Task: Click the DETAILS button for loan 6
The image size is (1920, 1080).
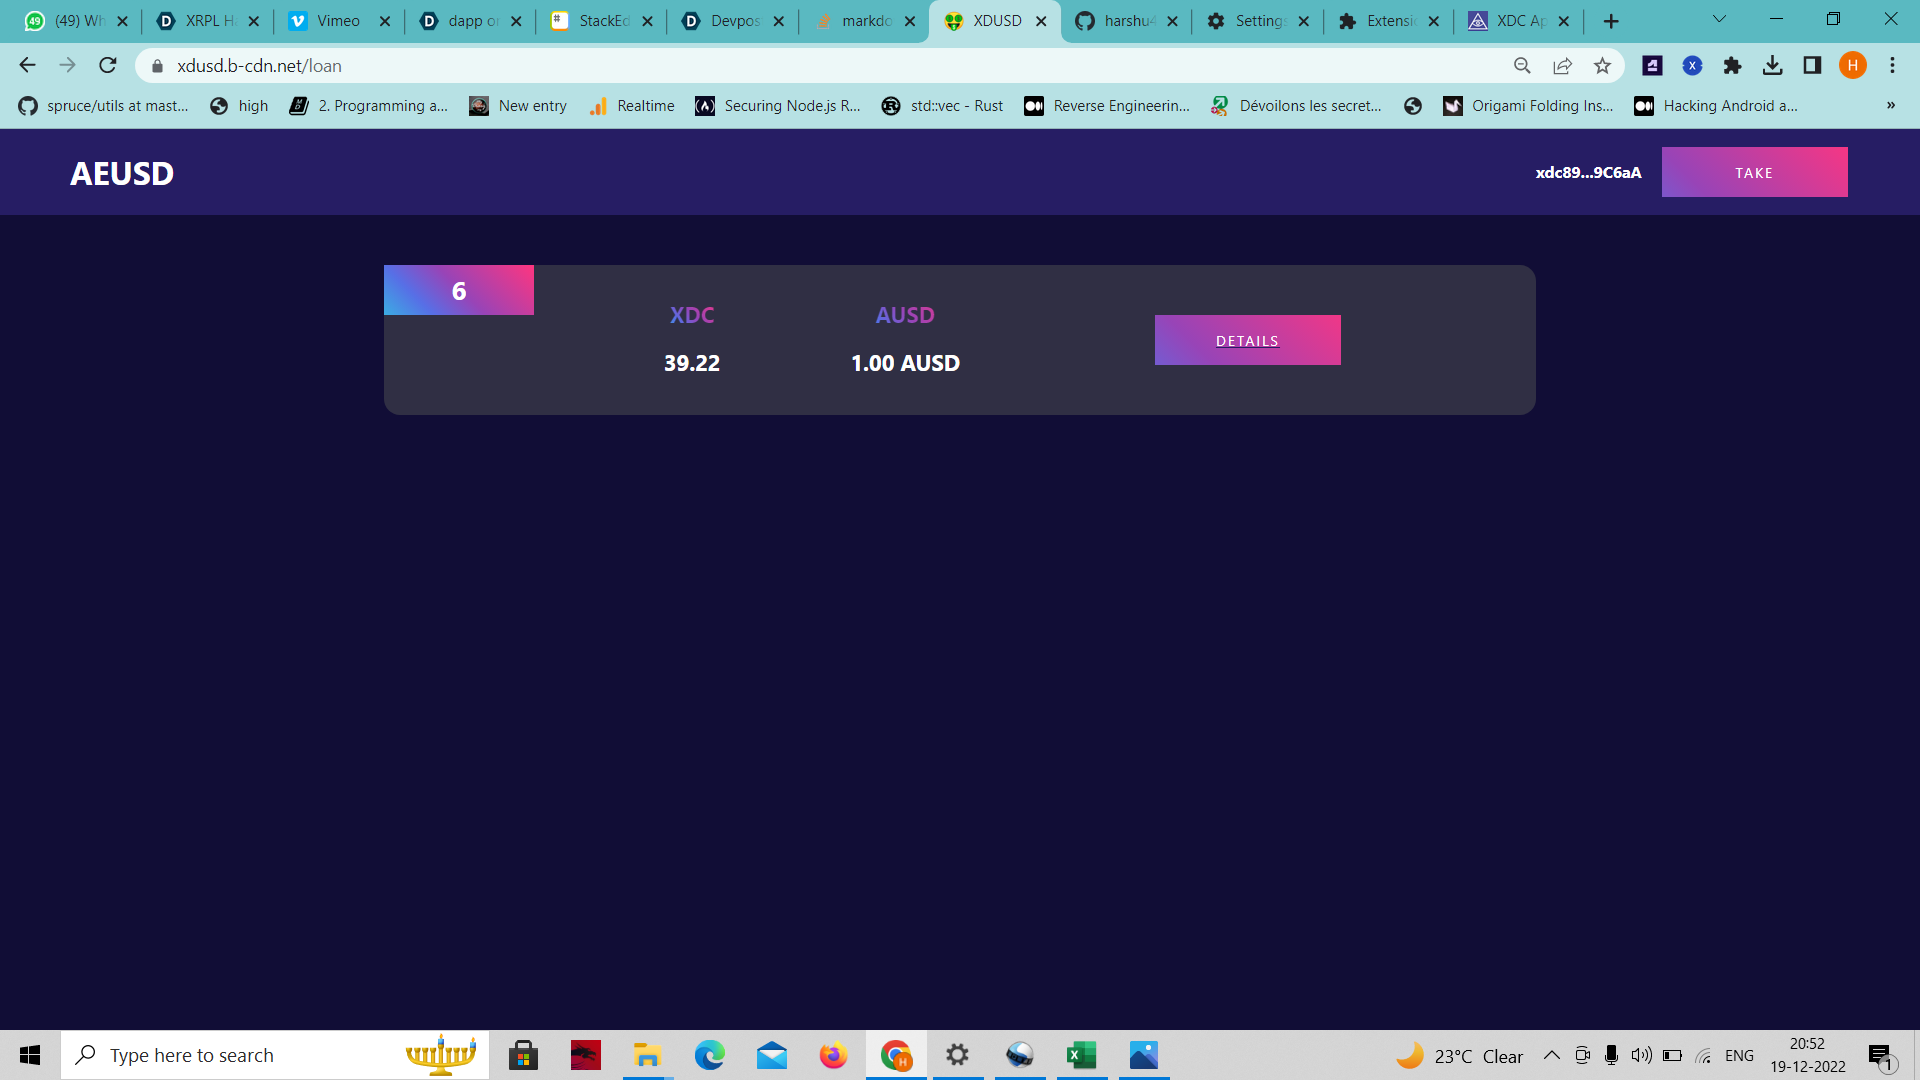Action: coord(1247,340)
